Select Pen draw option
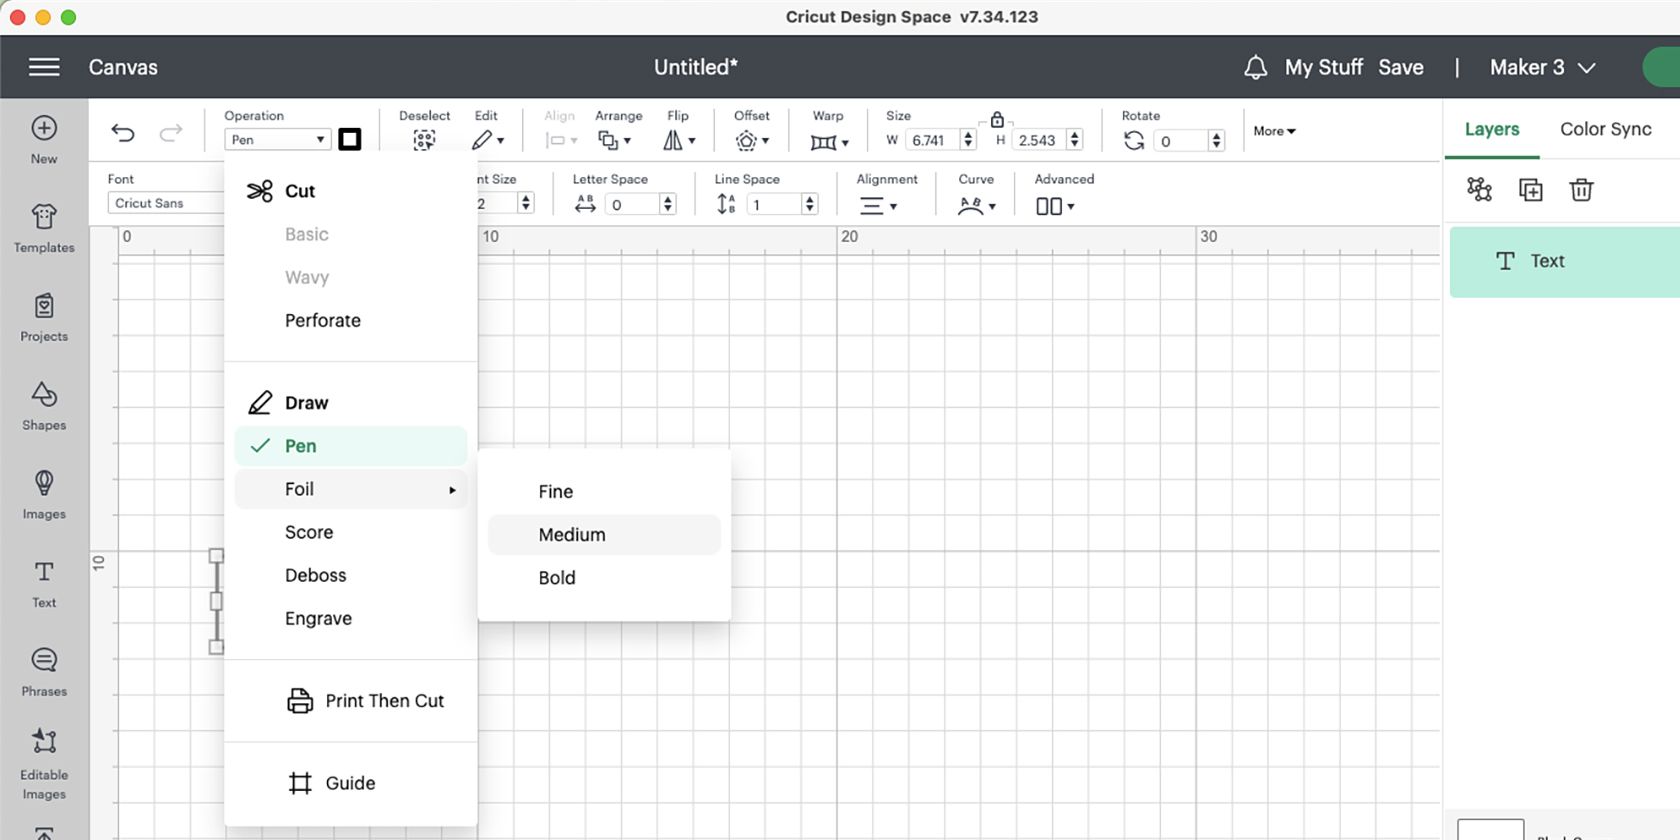The height and width of the screenshot is (840, 1680). click(x=351, y=446)
